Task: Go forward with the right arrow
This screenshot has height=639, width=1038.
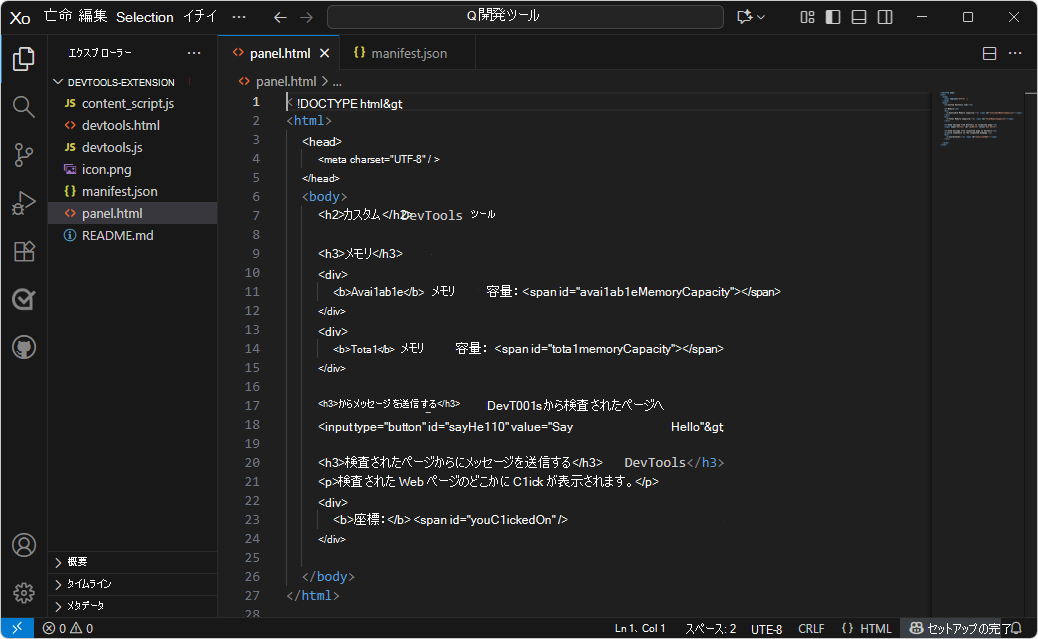Action: click(306, 17)
